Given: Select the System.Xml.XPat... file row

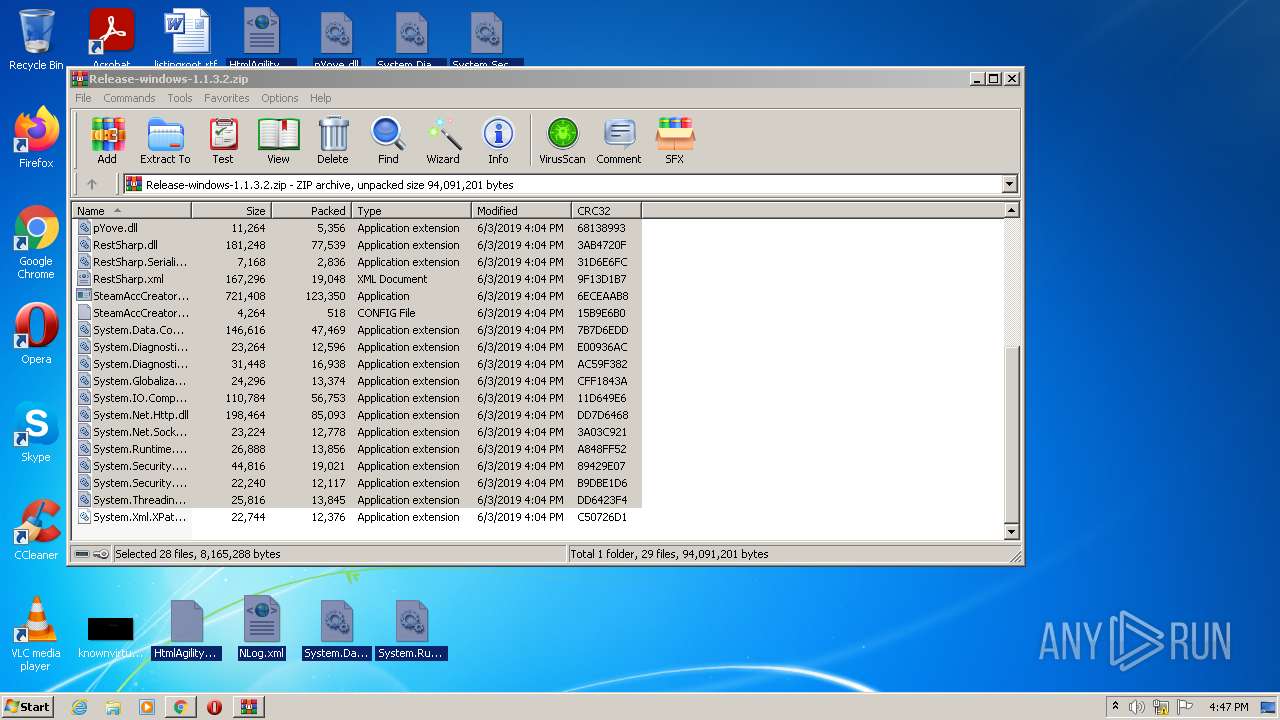Looking at the screenshot, I should click(139, 517).
